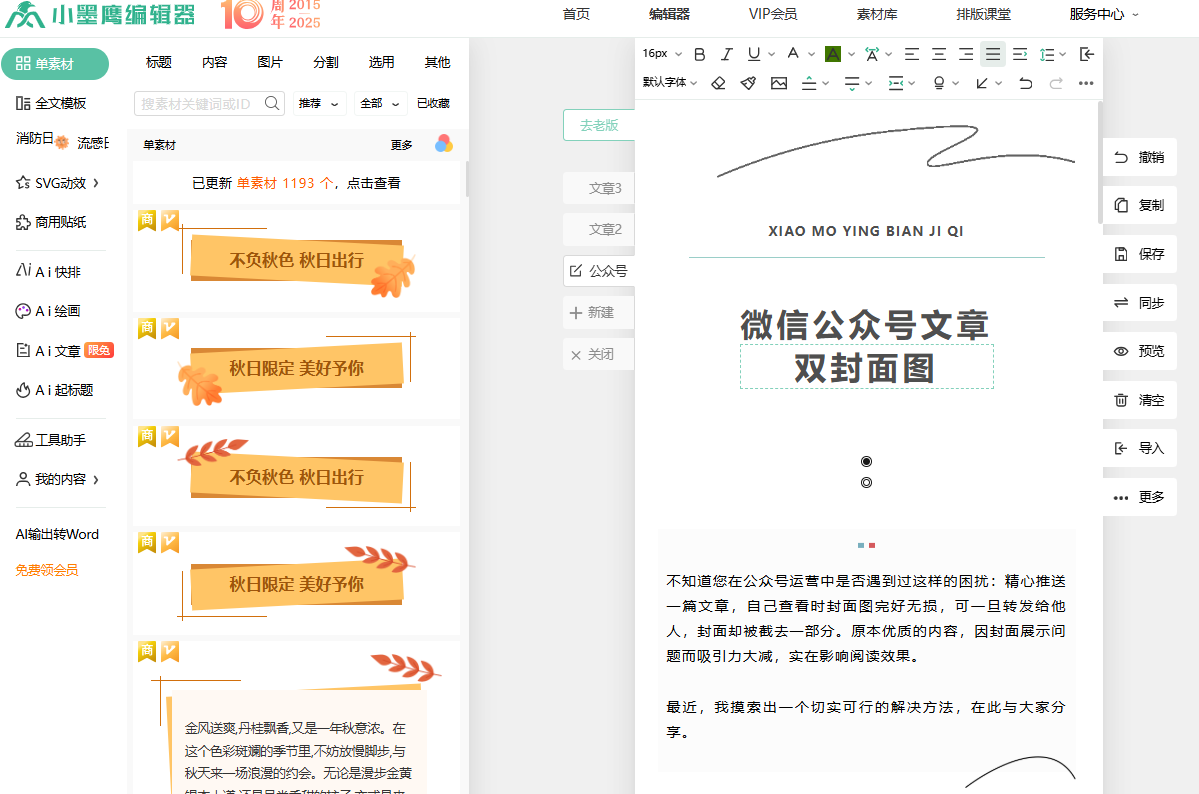Click the green text highlight color swatch

(832, 54)
